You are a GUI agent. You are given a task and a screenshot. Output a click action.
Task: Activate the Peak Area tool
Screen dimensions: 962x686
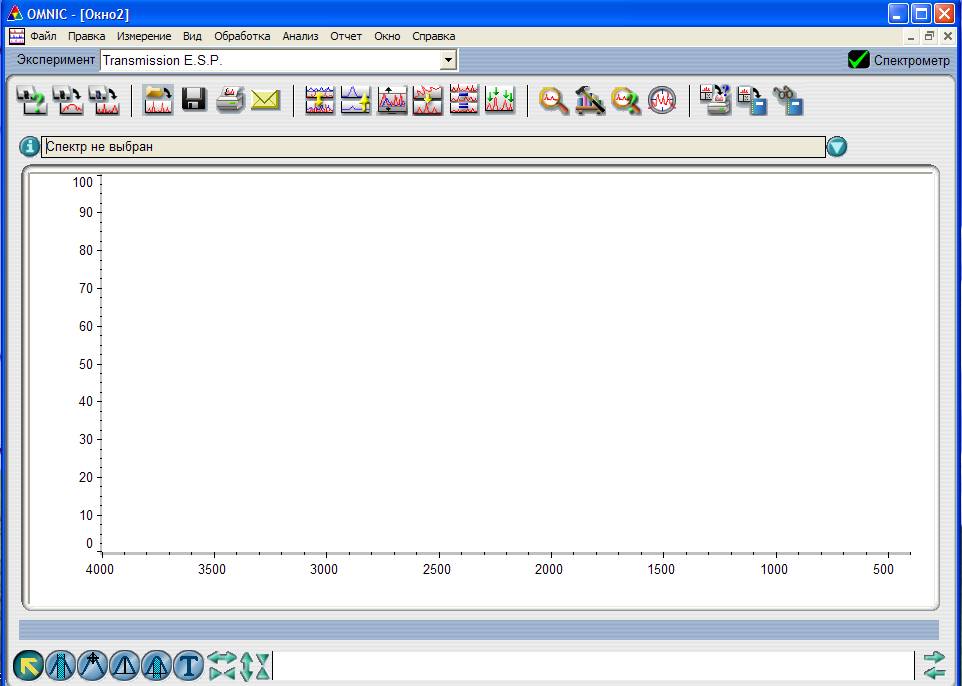pos(156,666)
